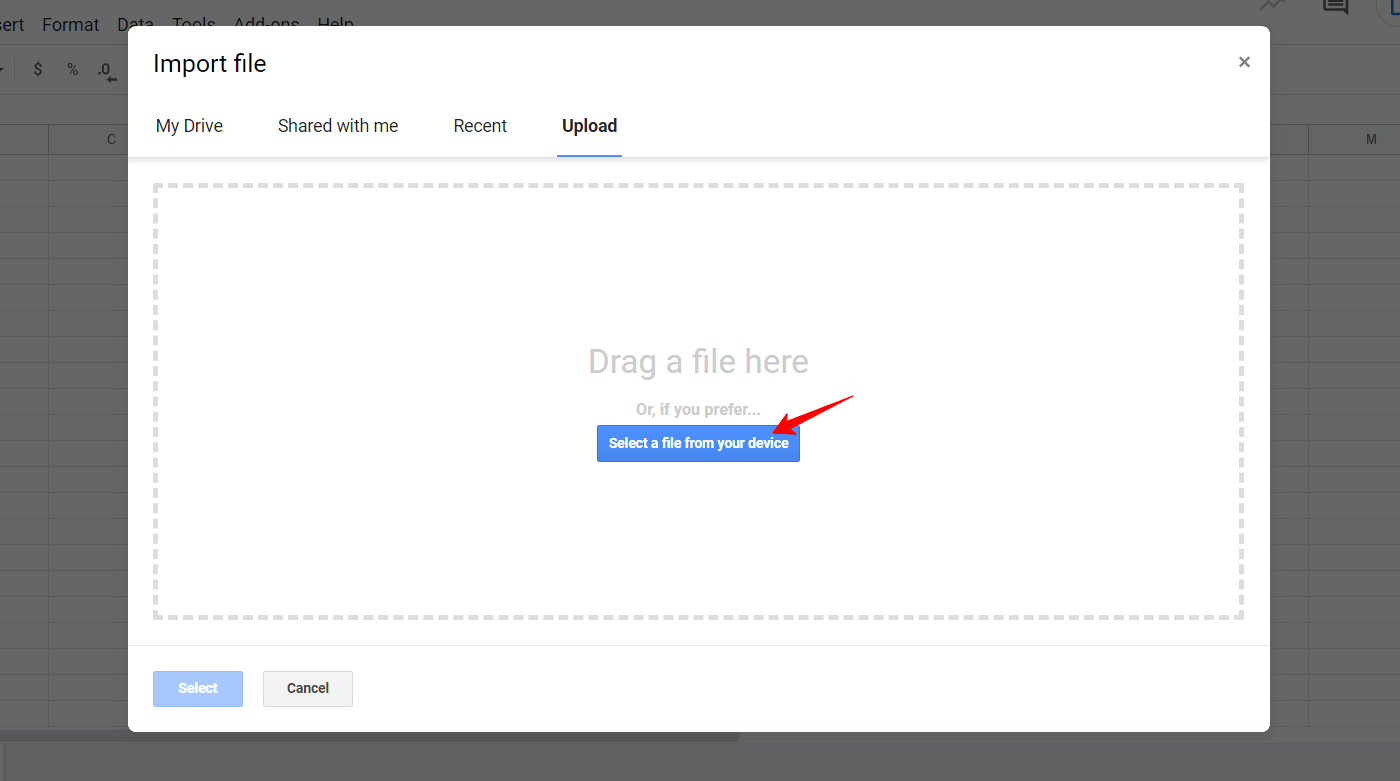The width and height of the screenshot is (1400, 781).
Task: Open comment history via speech bubble icon
Action: pyautogui.click(x=1335, y=8)
